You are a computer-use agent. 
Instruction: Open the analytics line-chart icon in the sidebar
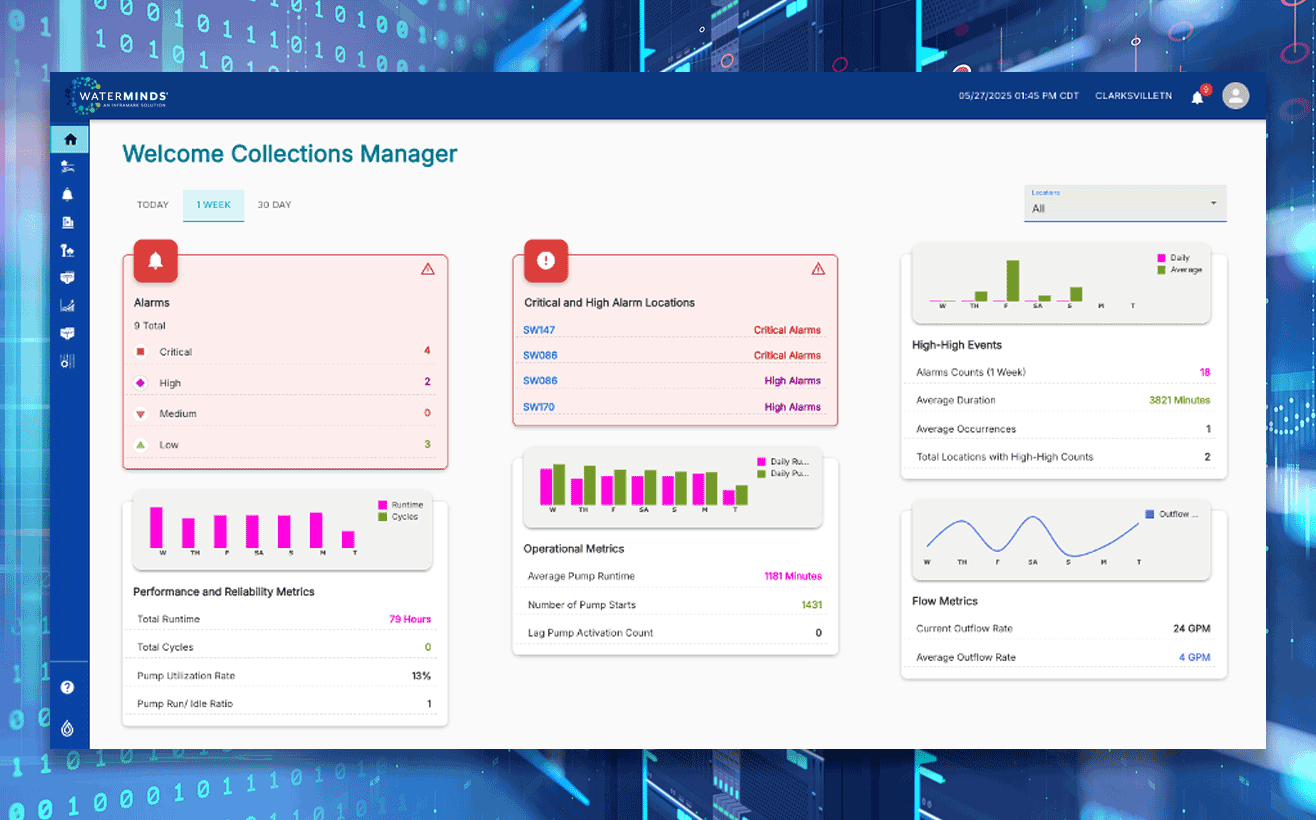68,306
